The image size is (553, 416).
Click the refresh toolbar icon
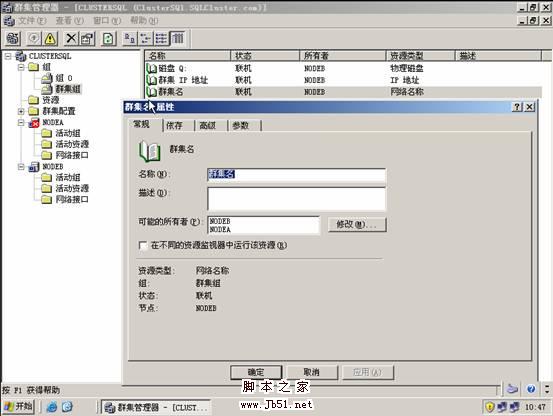[108, 38]
